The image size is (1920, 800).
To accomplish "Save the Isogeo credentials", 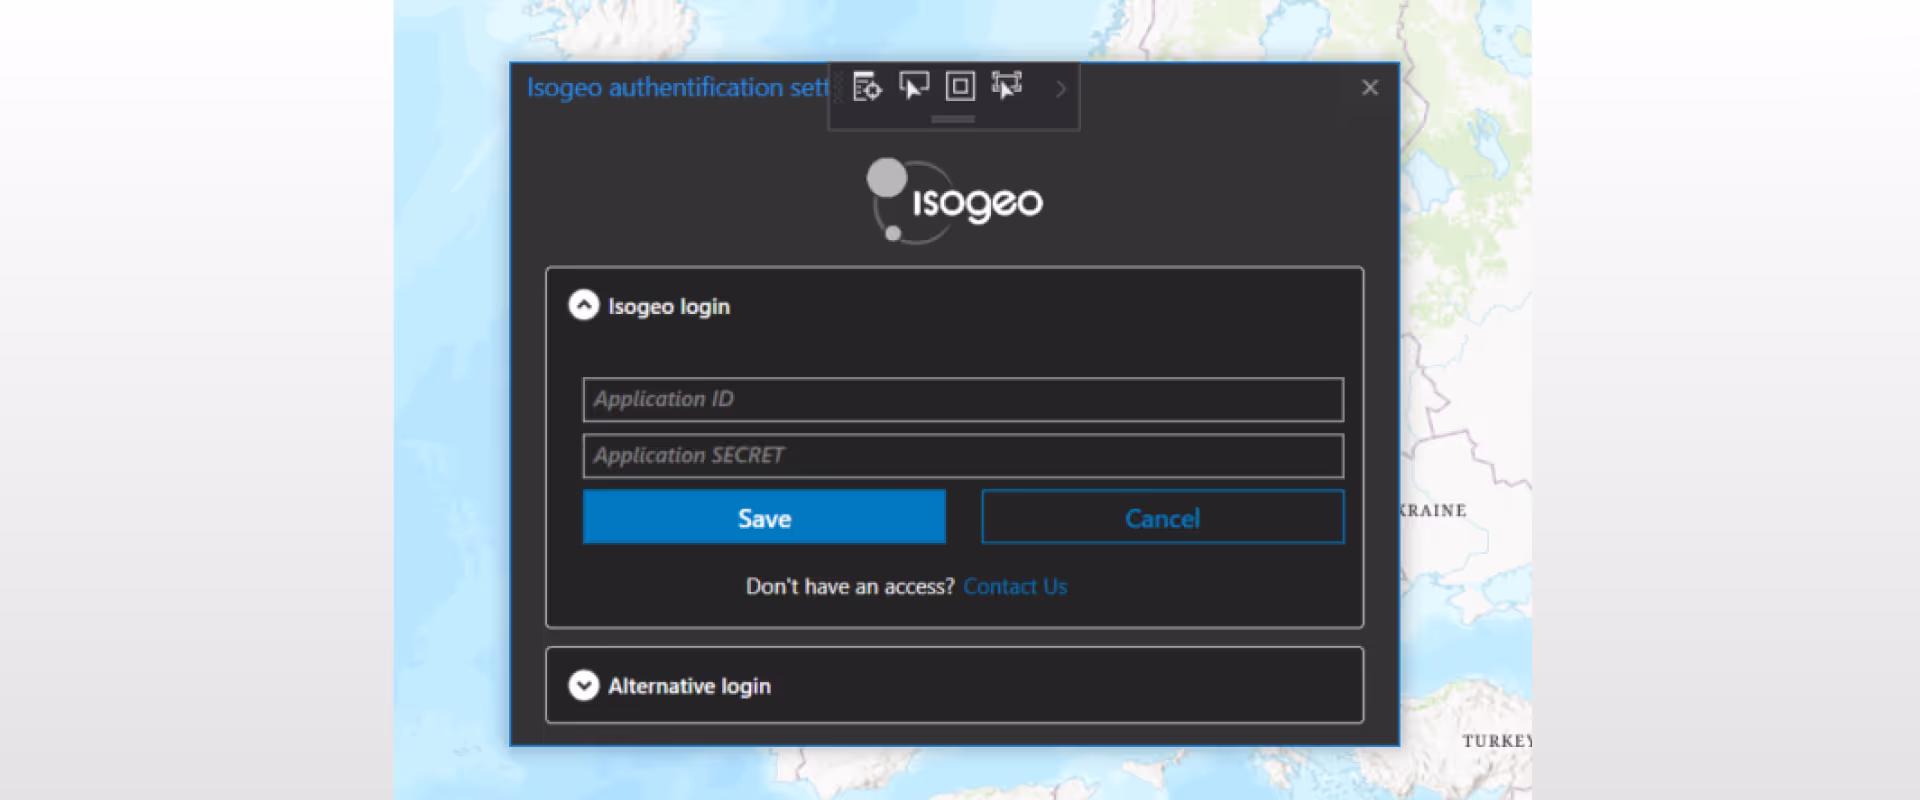I will click(764, 517).
